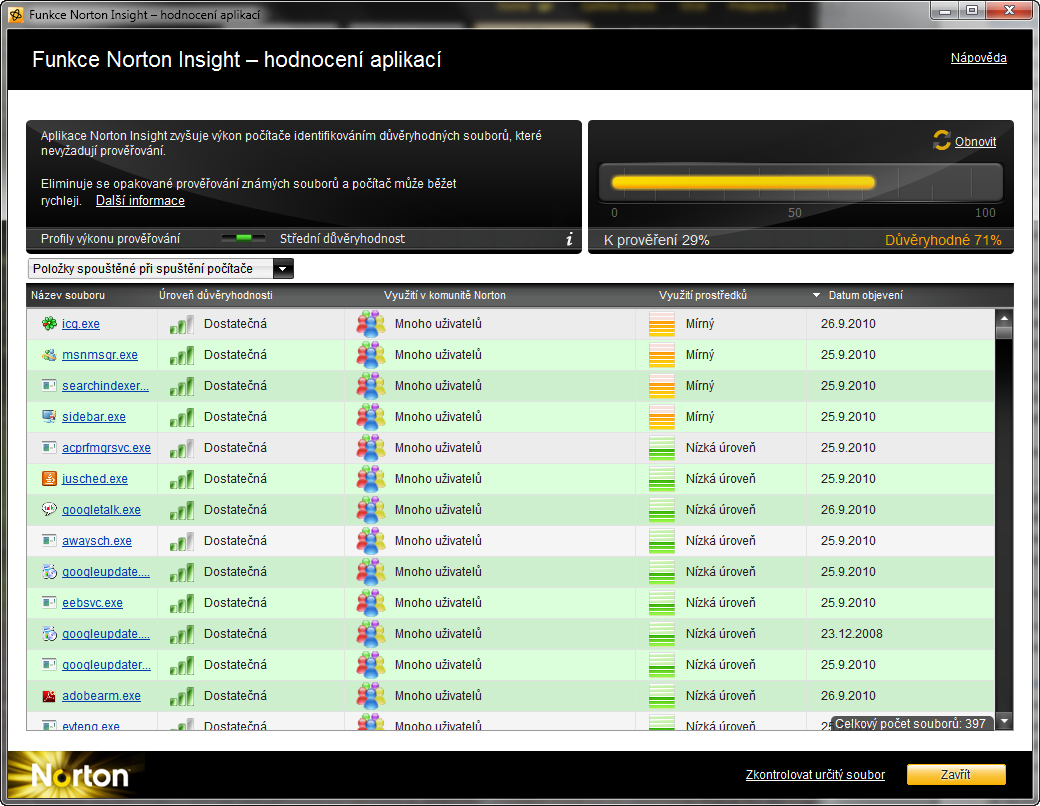This screenshot has height=806, width=1040.
Task: Click the icq.exe flower icon
Action: point(49,324)
